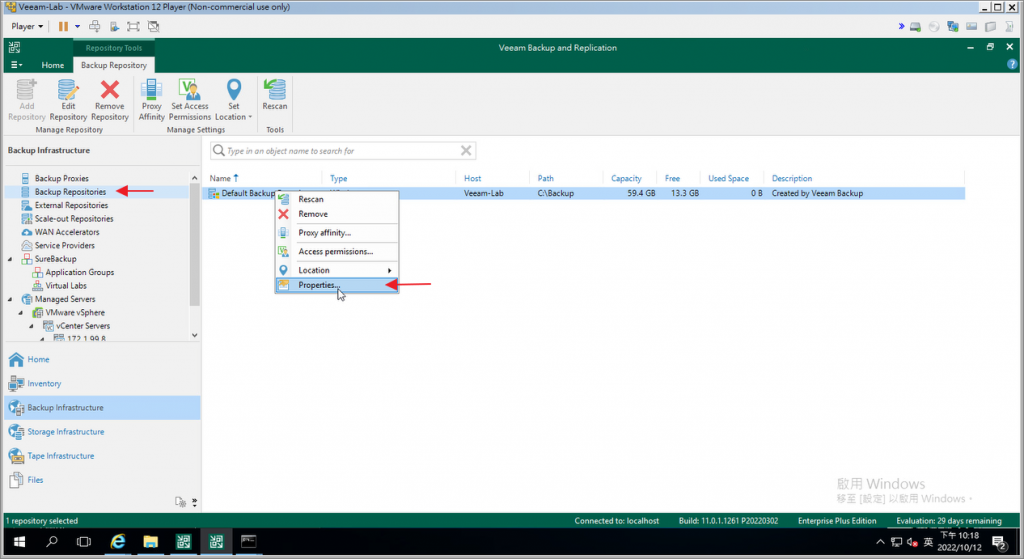The height and width of the screenshot is (559, 1024).
Task: Open the VMware Player menu dropdown
Action: [x=27, y=26]
